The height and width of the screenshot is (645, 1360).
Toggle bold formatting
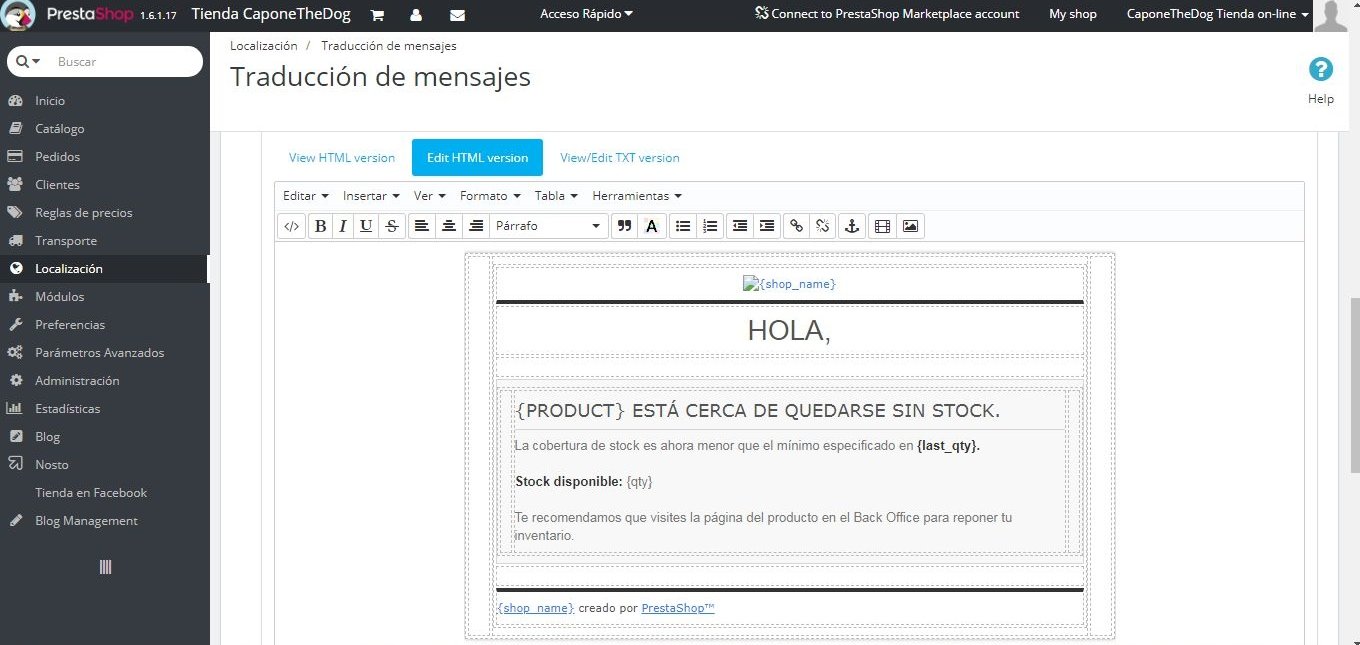(320, 226)
